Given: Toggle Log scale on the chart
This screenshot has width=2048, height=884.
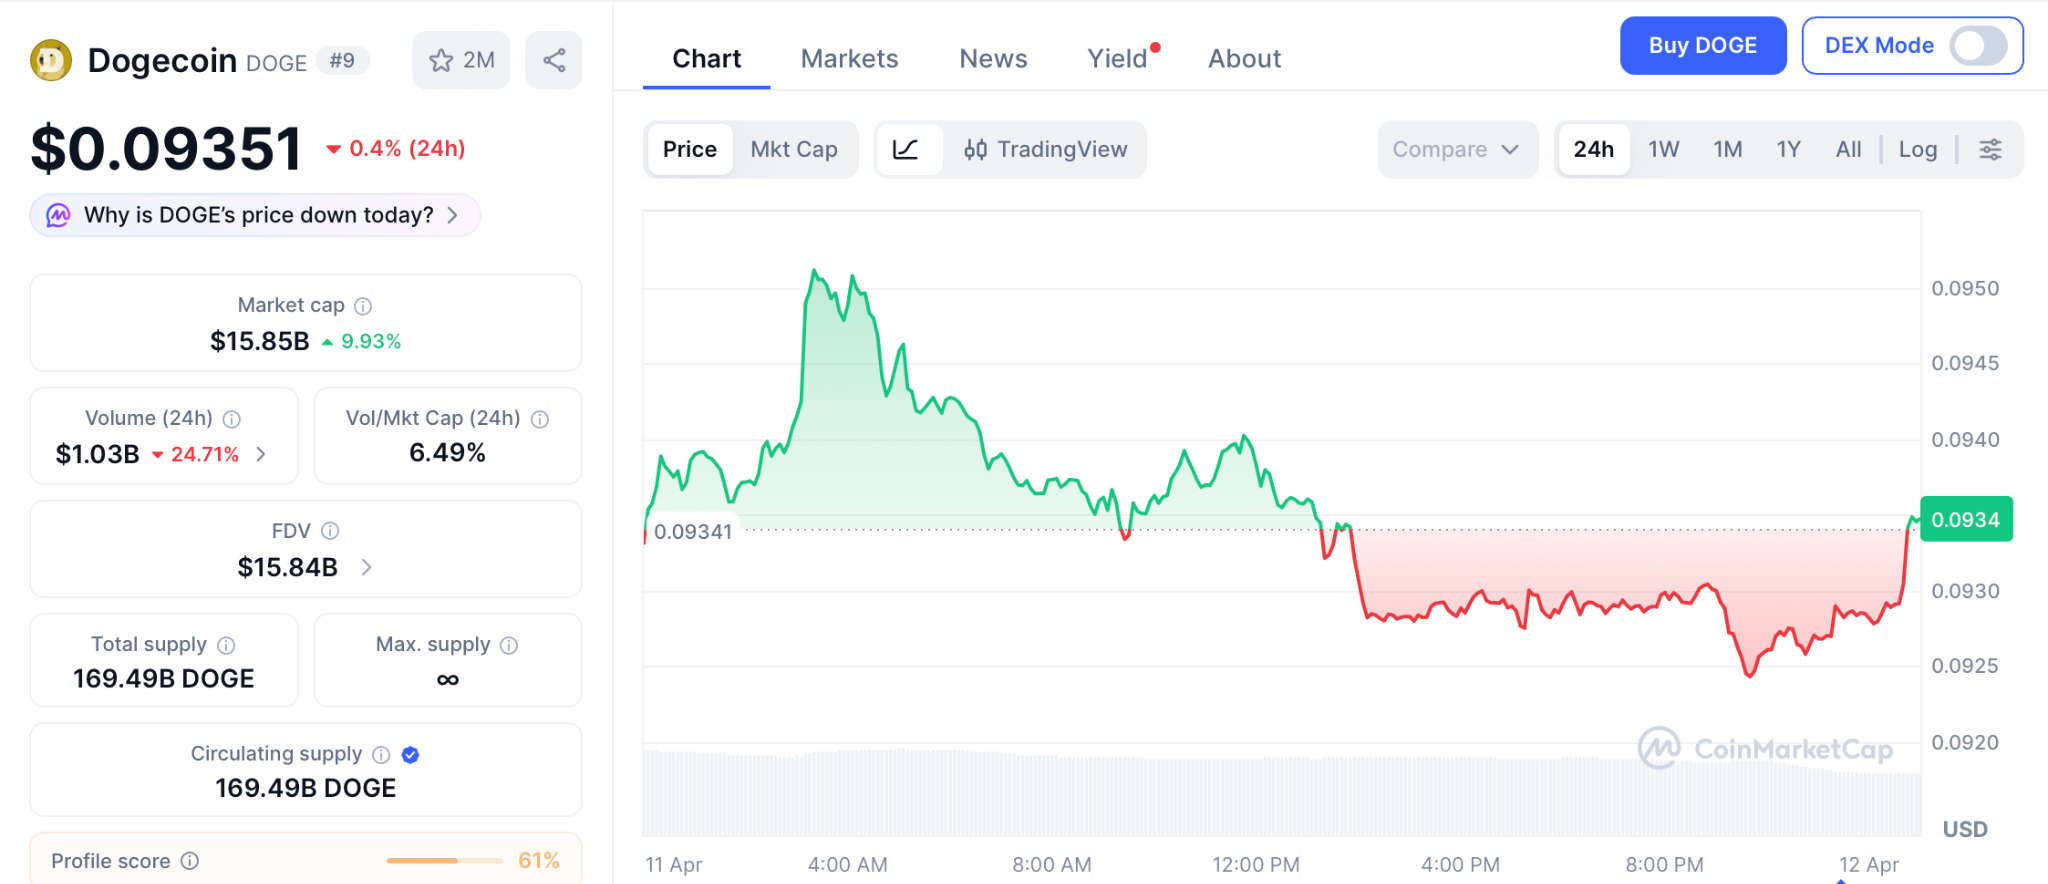Looking at the screenshot, I should 1917,150.
